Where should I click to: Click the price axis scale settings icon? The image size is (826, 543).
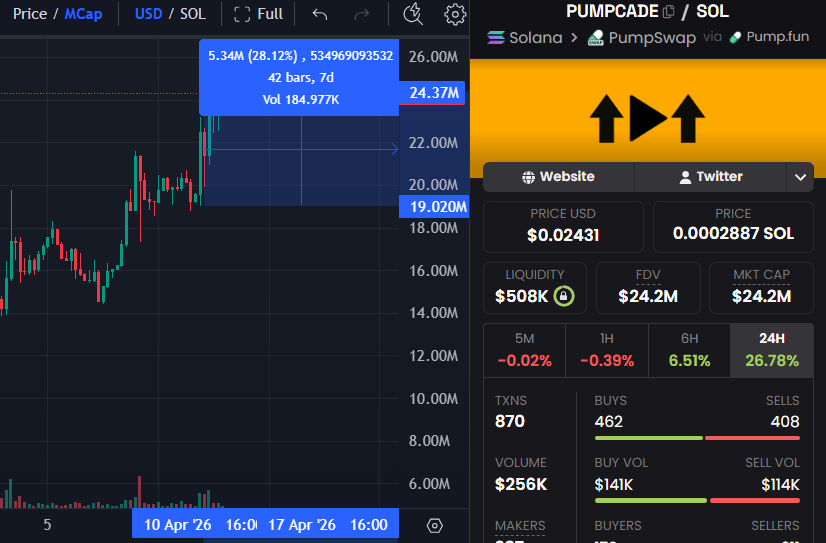(x=435, y=525)
